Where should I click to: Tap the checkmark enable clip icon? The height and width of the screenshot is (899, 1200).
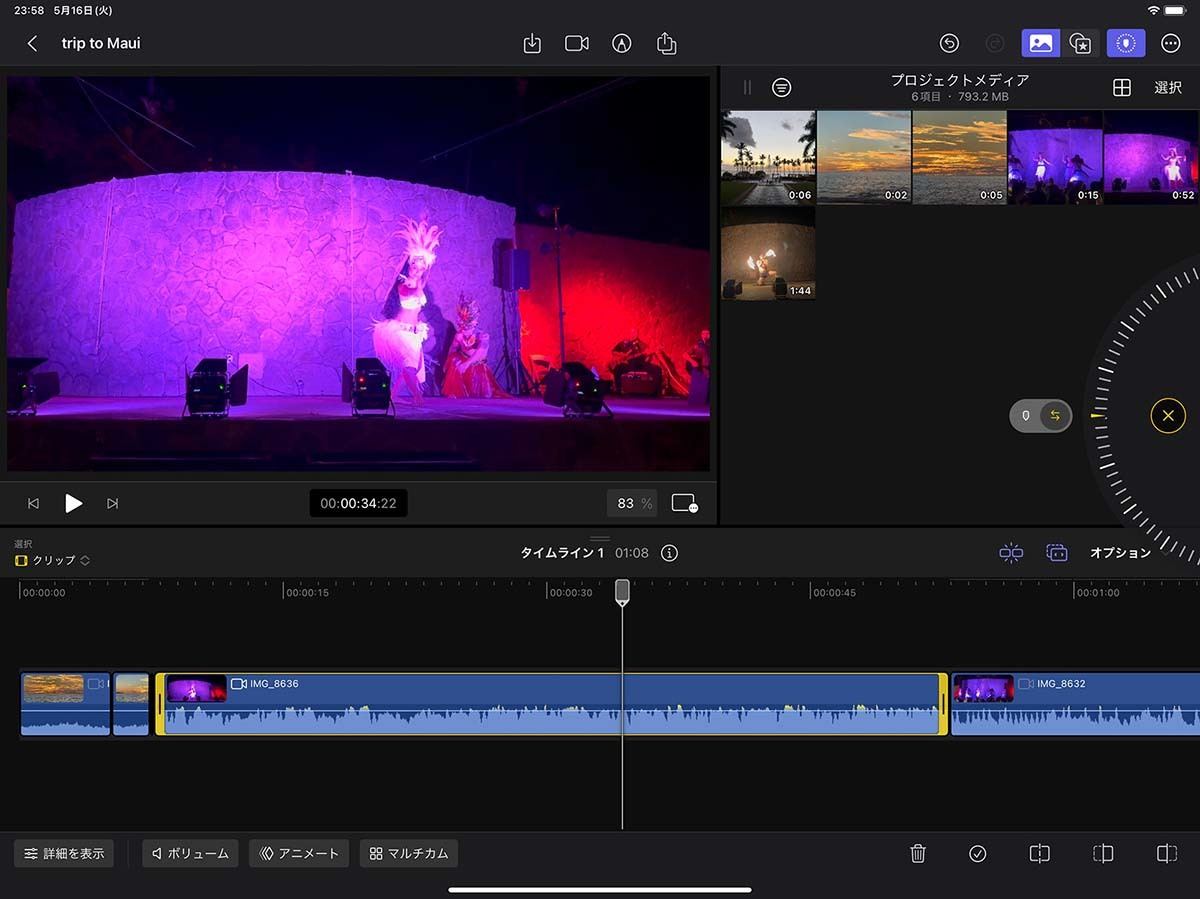pyautogui.click(x=978, y=853)
